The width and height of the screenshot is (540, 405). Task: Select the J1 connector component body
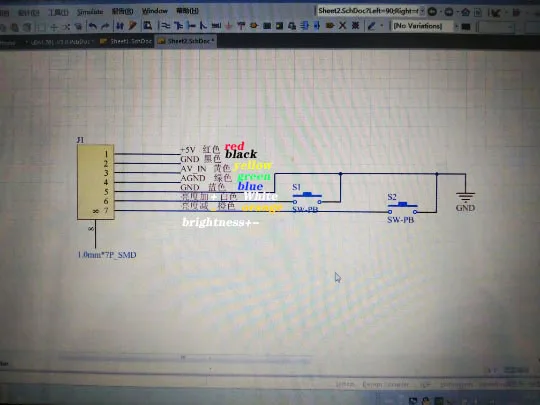pos(95,182)
